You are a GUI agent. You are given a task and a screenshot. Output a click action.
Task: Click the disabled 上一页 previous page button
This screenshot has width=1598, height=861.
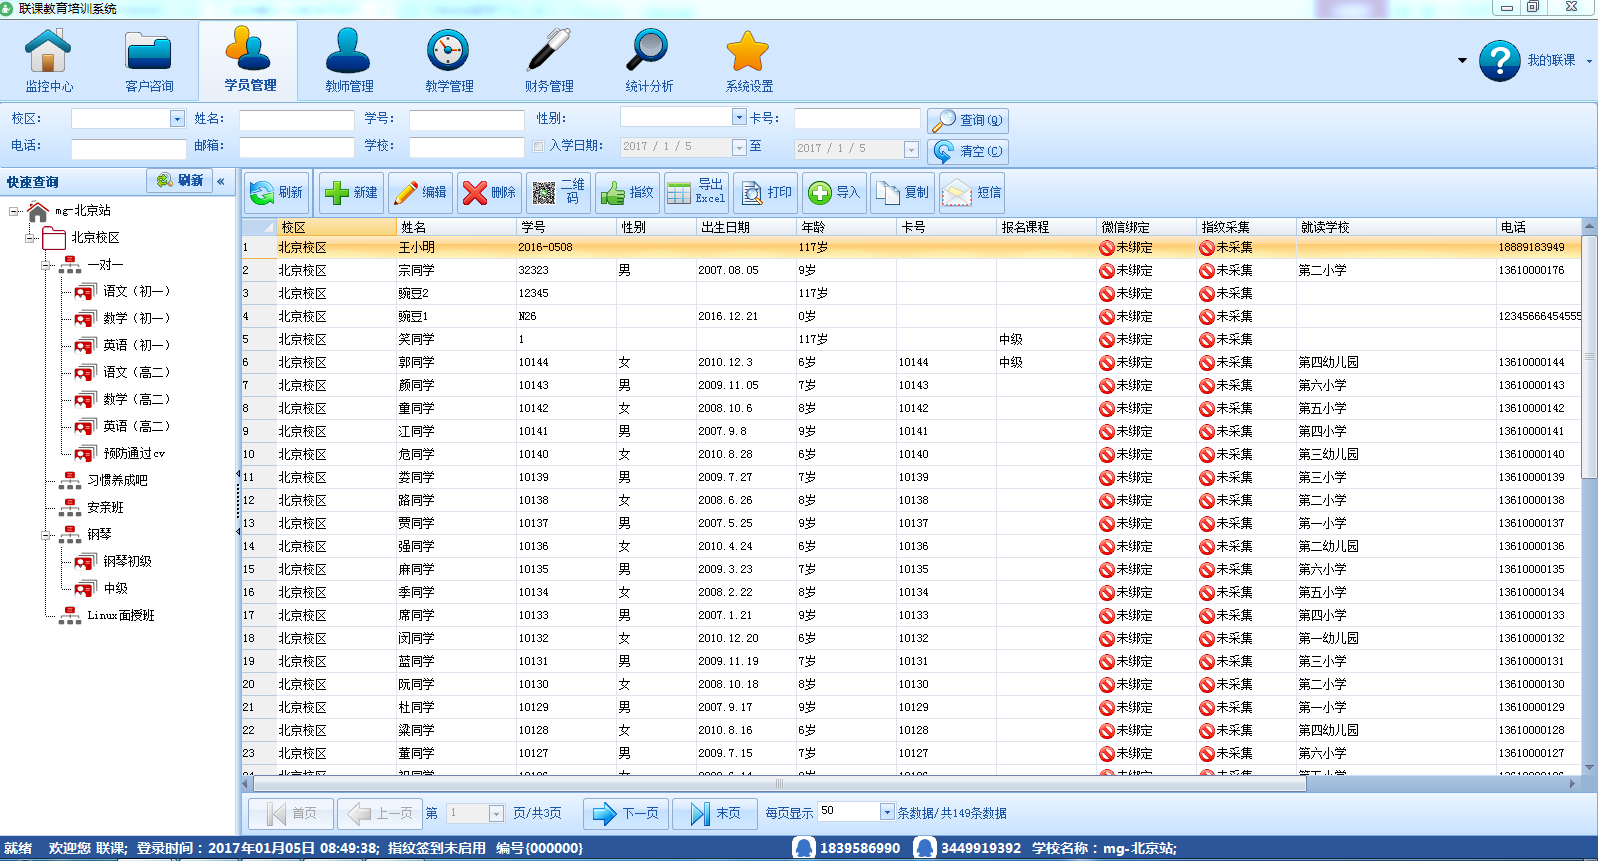pyautogui.click(x=379, y=814)
